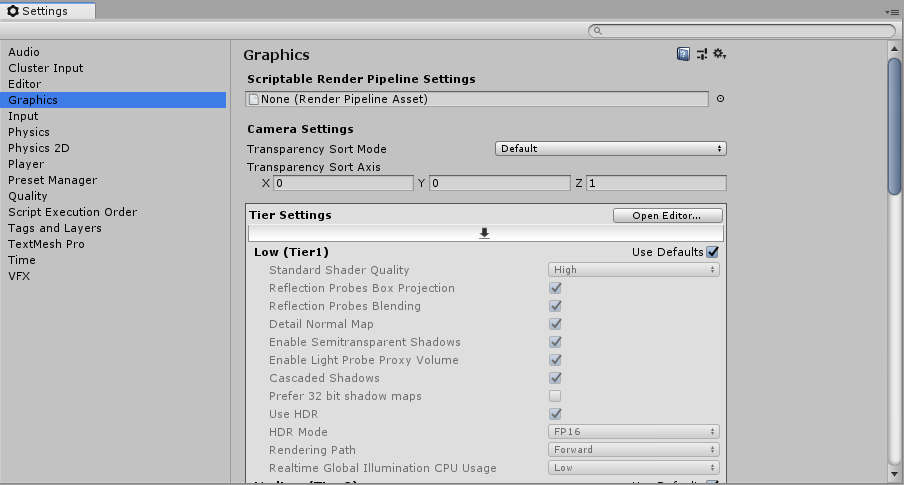Click the Low (Tier1) heading
Image resolution: width=904 pixels, height=485 pixels.
point(291,252)
